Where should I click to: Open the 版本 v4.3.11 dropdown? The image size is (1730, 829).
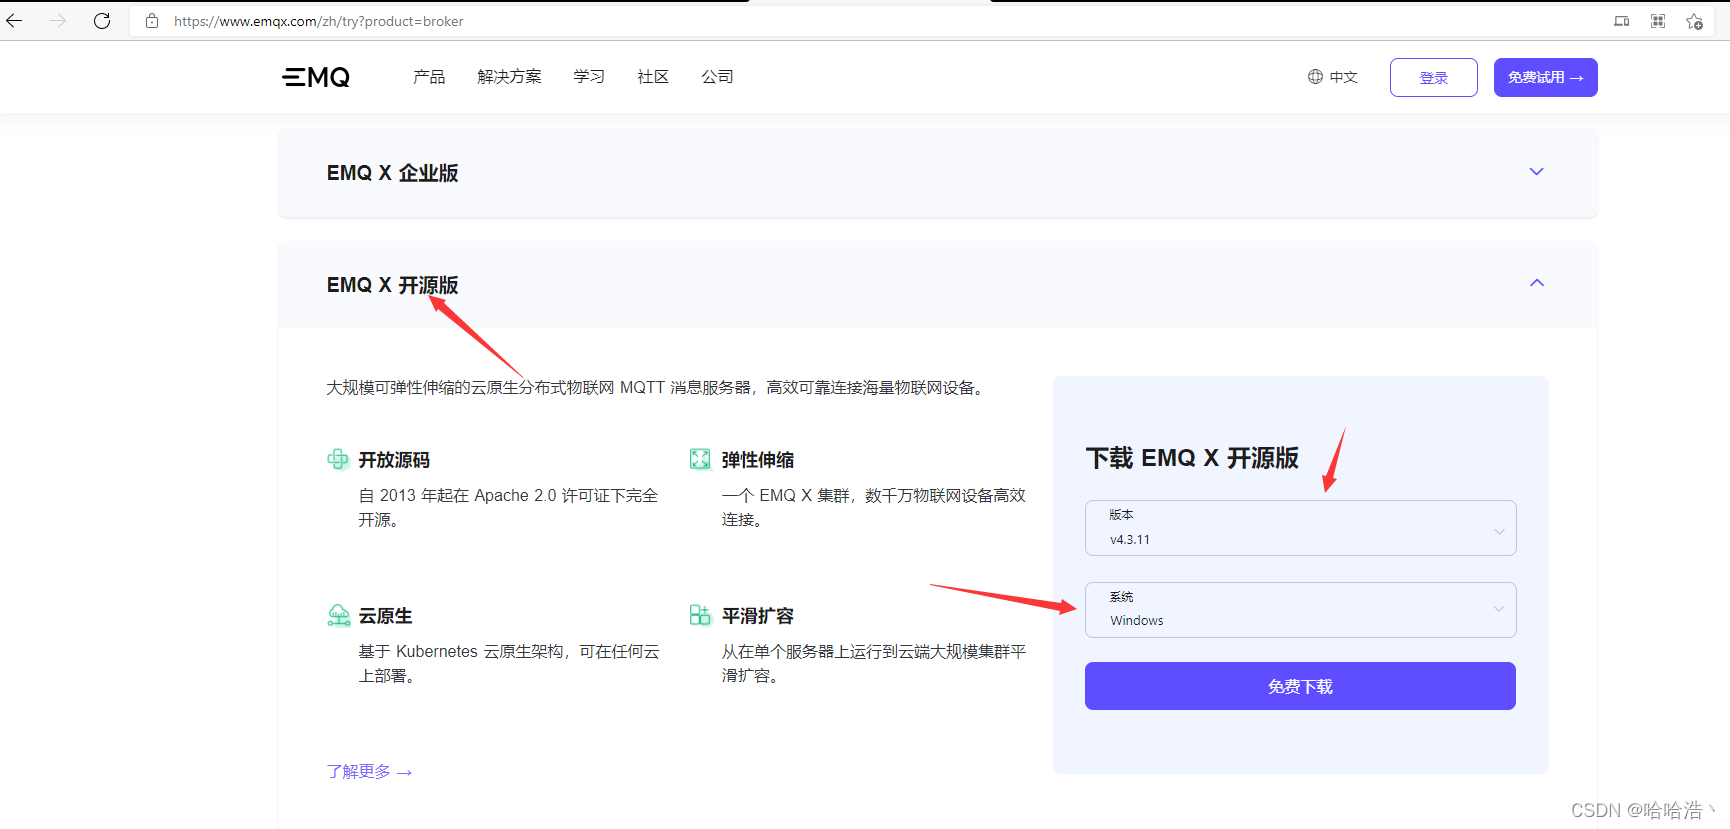pyautogui.click(x=1301, y=528)
